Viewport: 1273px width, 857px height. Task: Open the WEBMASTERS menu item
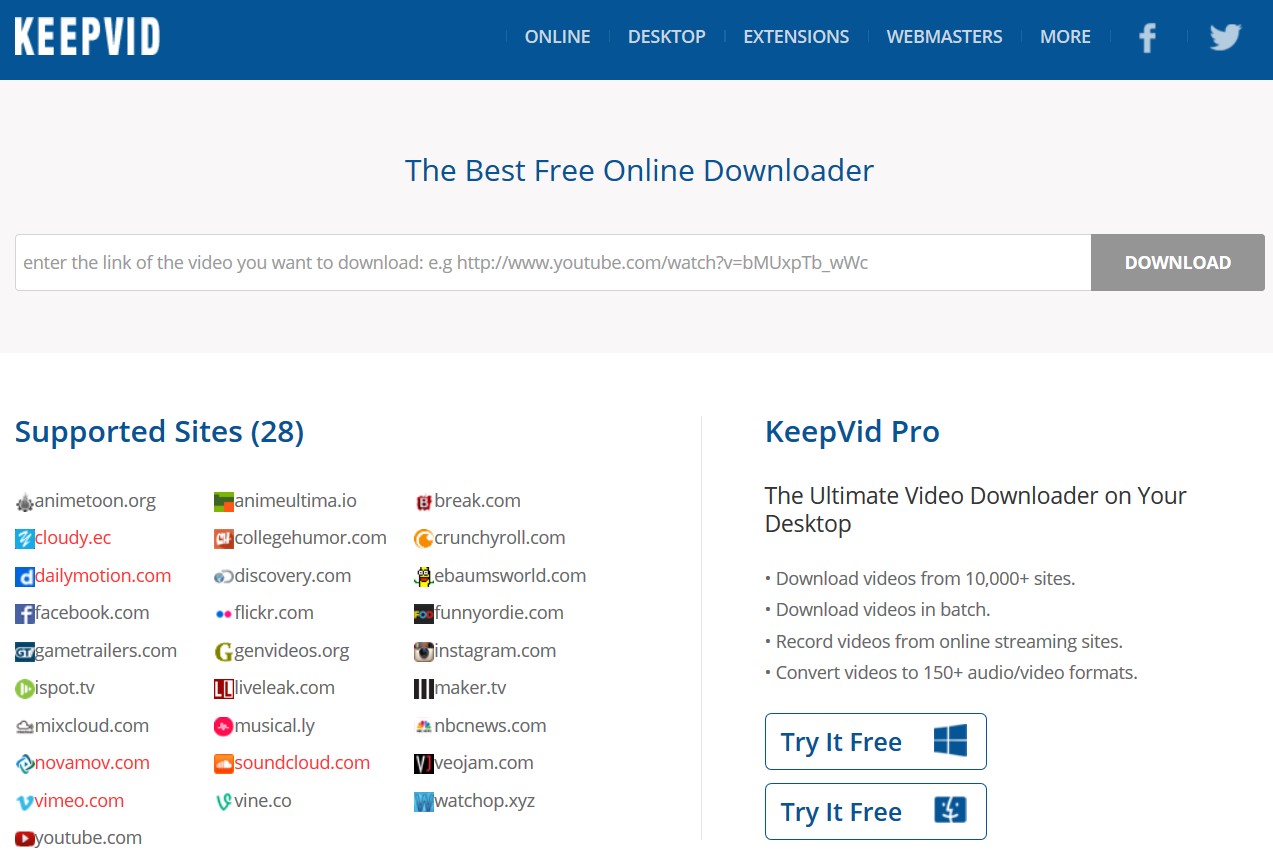point(945,37)
